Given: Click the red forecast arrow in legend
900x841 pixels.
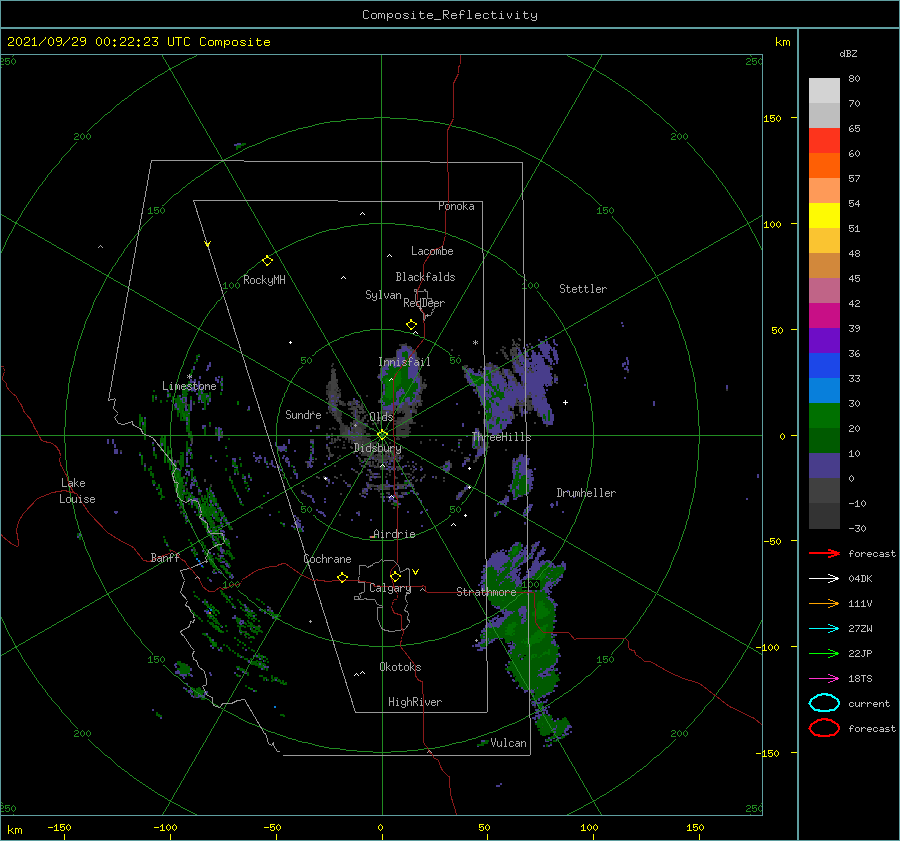Looking at the screenshot, I should pyautogui.click(x=824, y=553).
